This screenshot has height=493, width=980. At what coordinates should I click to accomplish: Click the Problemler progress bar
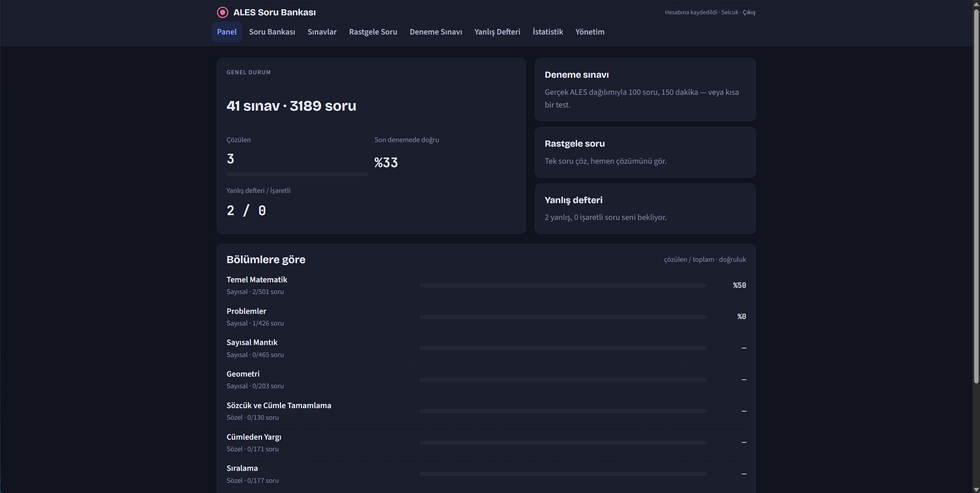pos(563,317)
